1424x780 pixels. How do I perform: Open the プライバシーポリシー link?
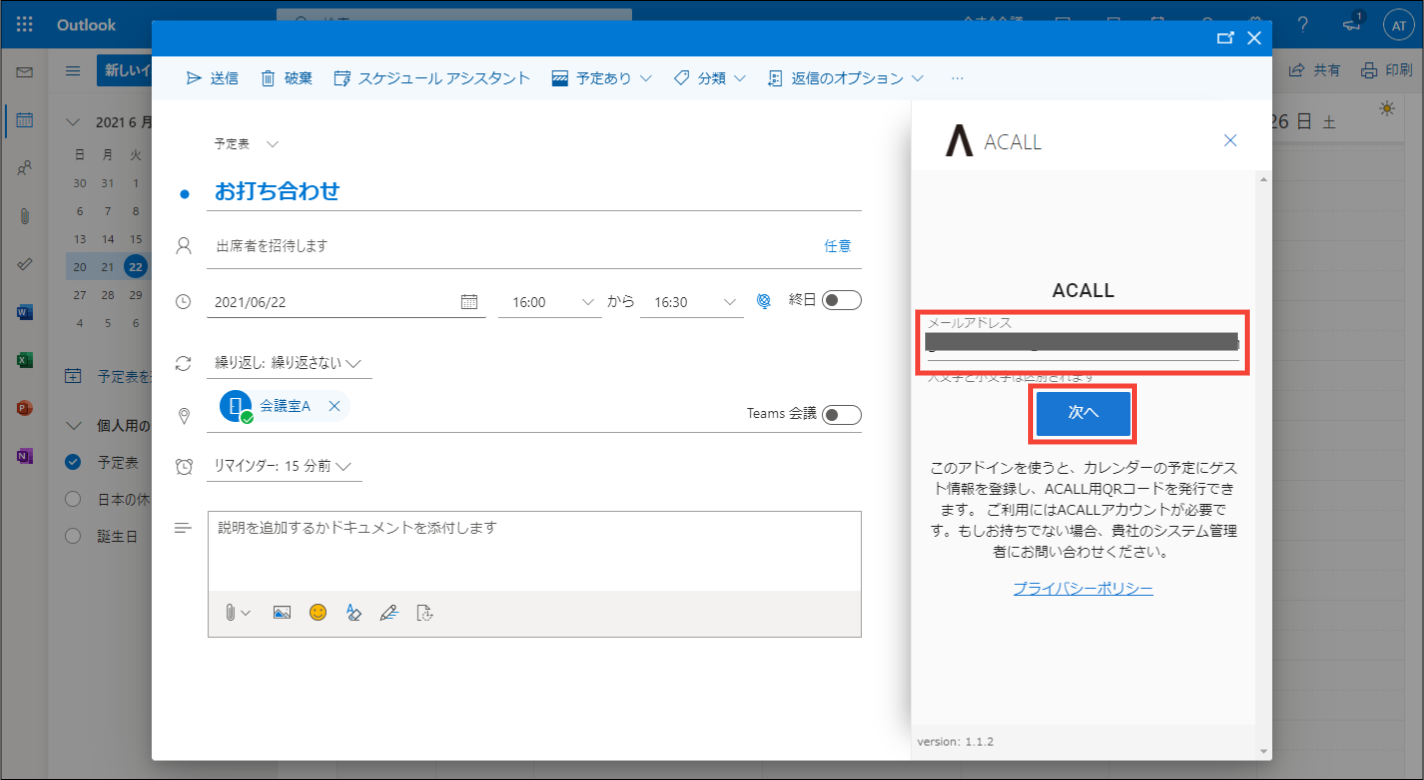pos(1083,589)
